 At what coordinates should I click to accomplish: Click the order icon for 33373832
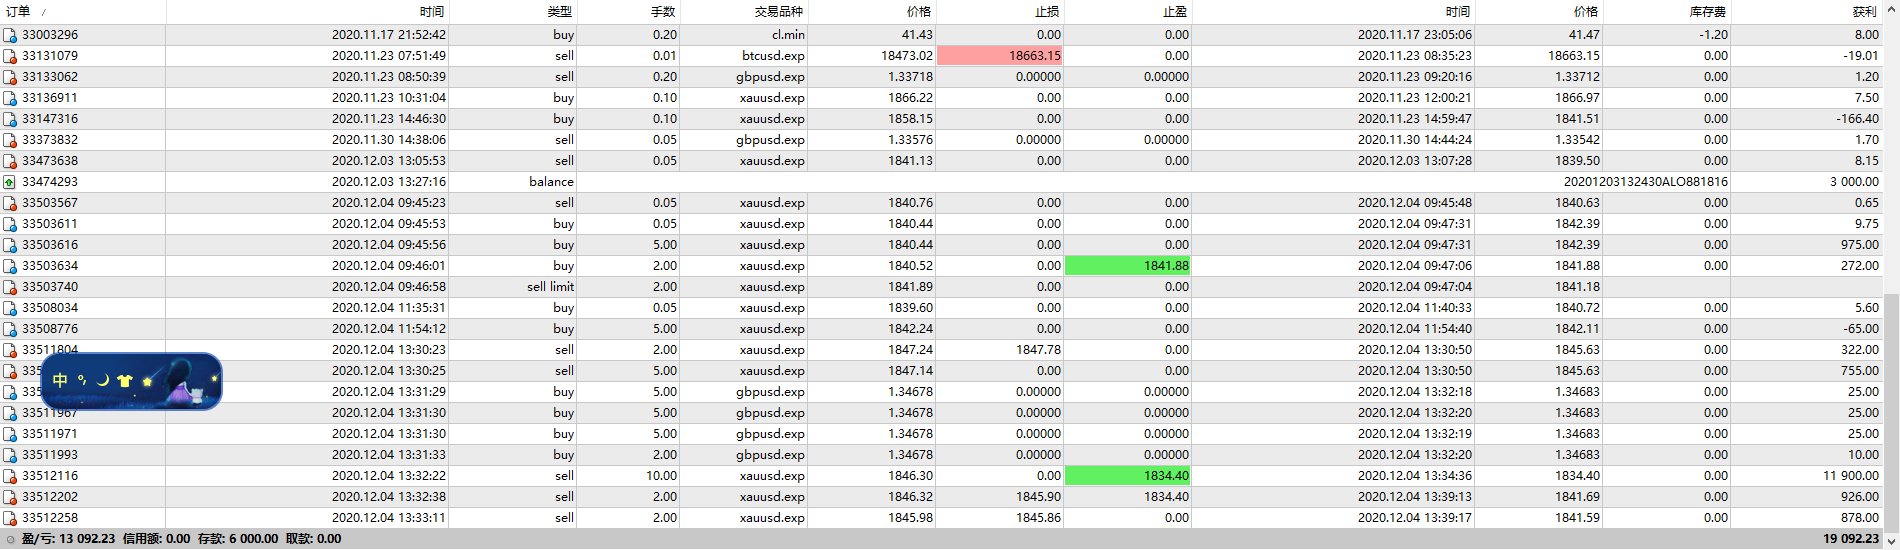[10, 140]
